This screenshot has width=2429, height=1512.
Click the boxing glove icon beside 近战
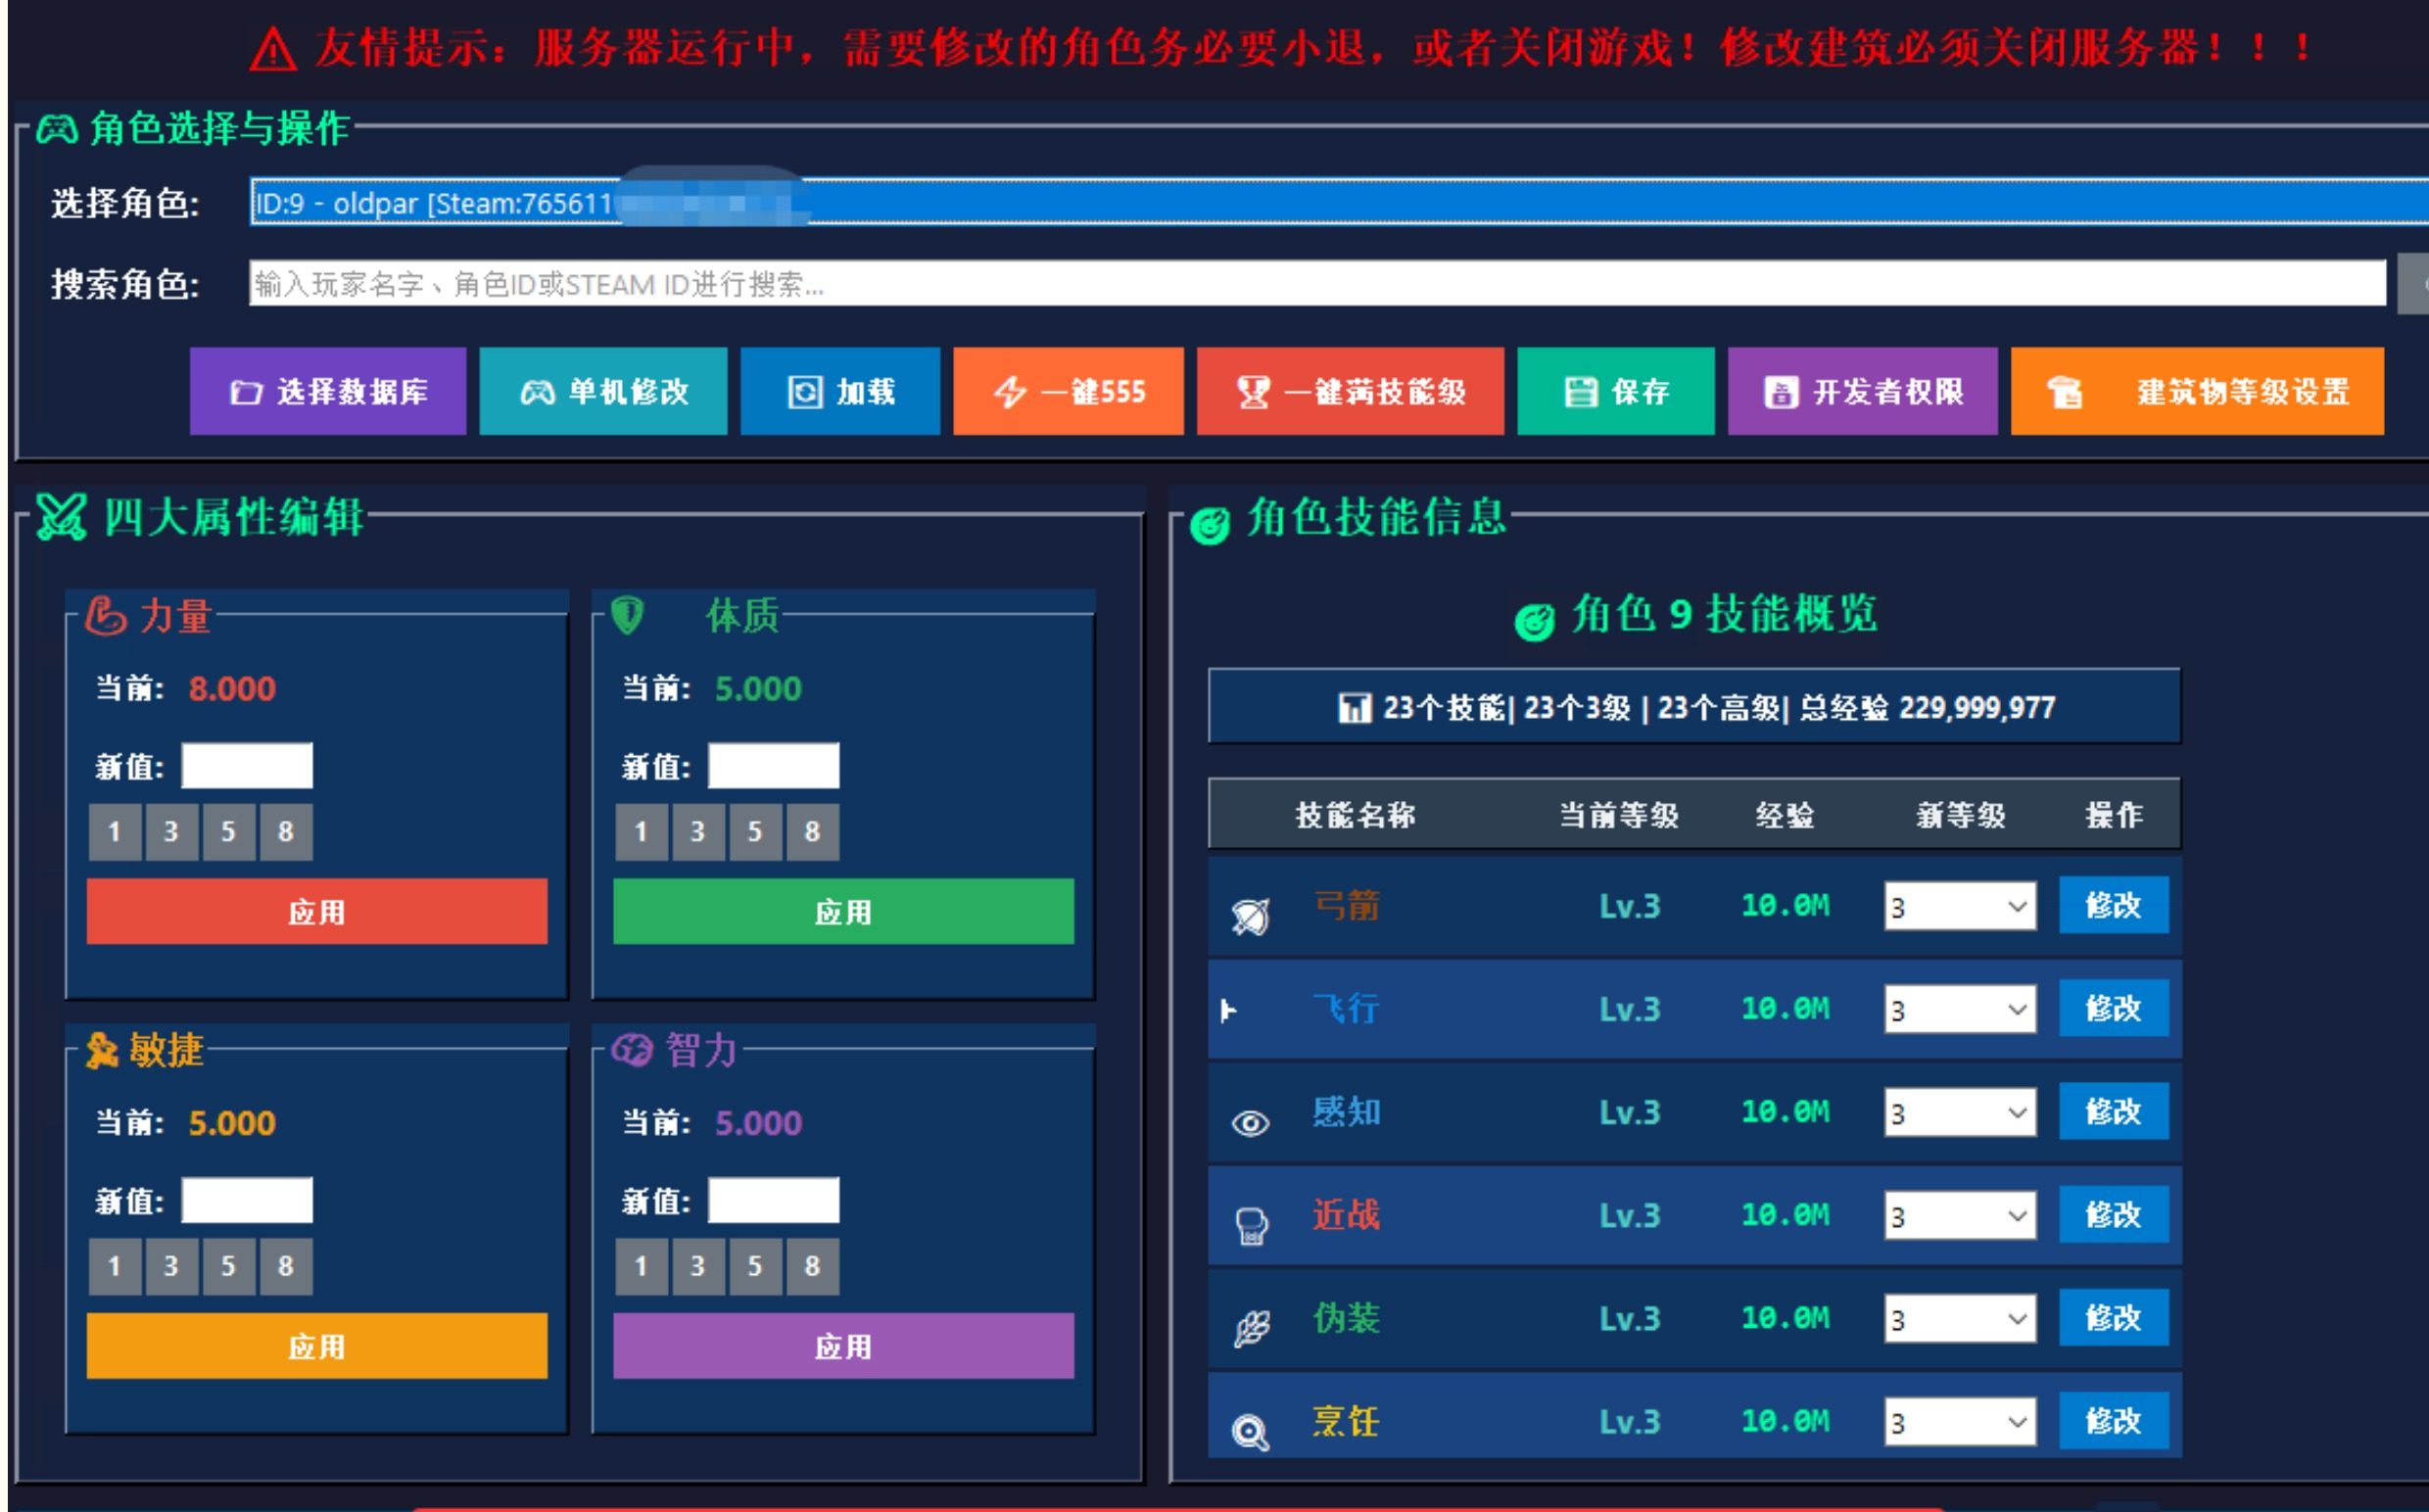coord(1251,1225)
